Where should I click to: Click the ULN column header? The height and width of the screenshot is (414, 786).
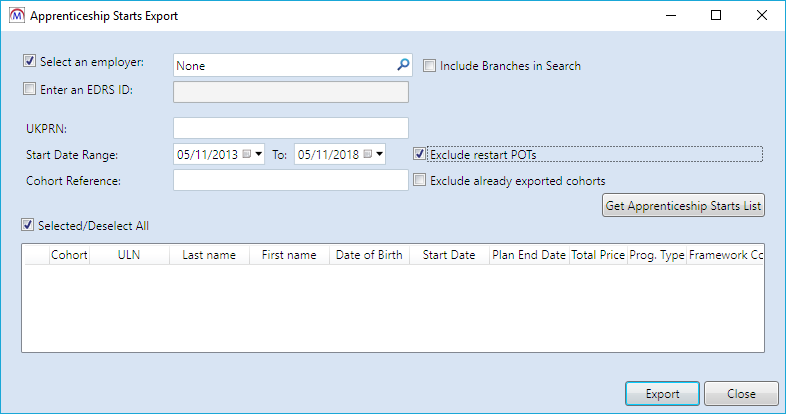point(128,255)
